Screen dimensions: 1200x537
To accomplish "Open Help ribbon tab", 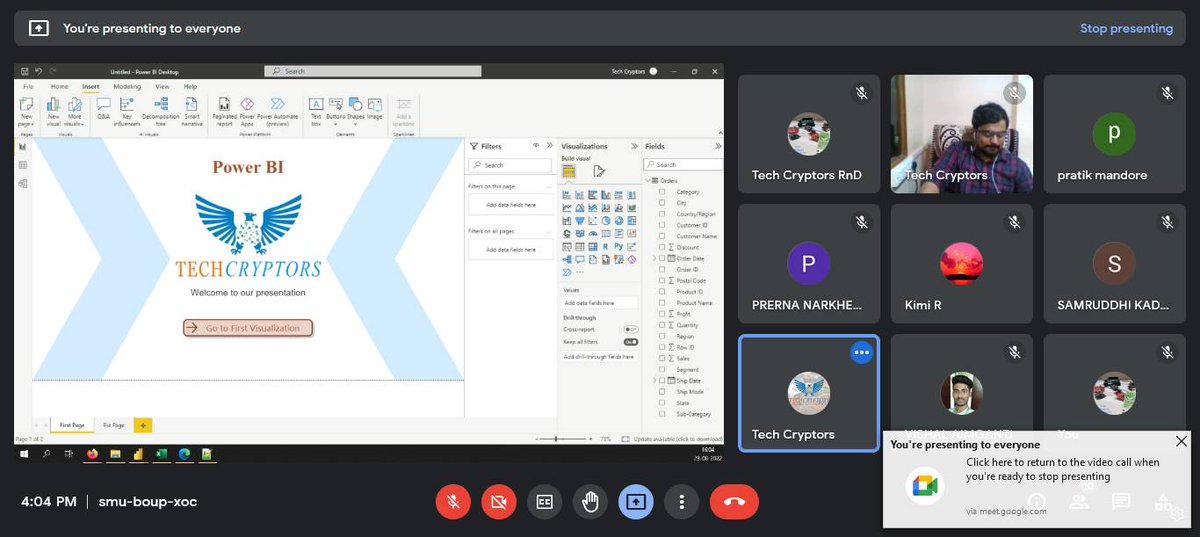I will point(190,87).
